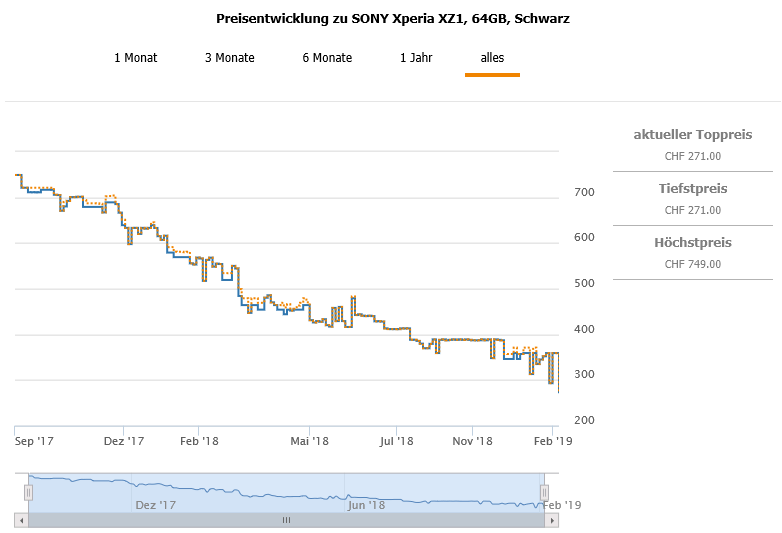Choose the 1 Jahr range tab
The height and width of the screenshot is (533, 782).
[x=417, y=58]
